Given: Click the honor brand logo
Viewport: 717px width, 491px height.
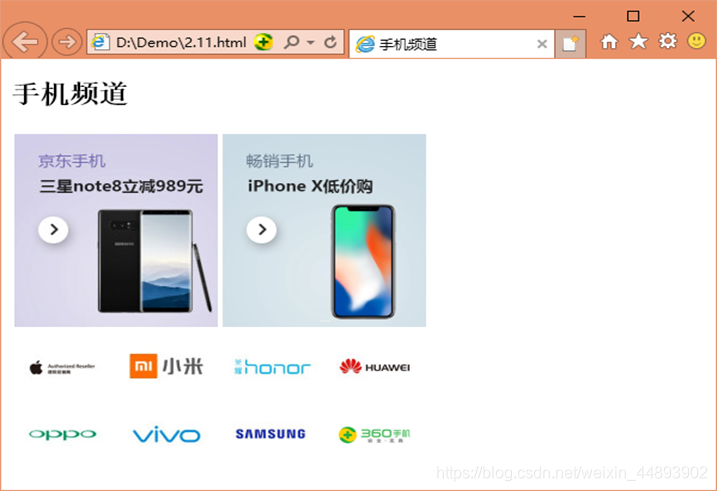Looking at the screenshot, I should click(x=273, y=367).
